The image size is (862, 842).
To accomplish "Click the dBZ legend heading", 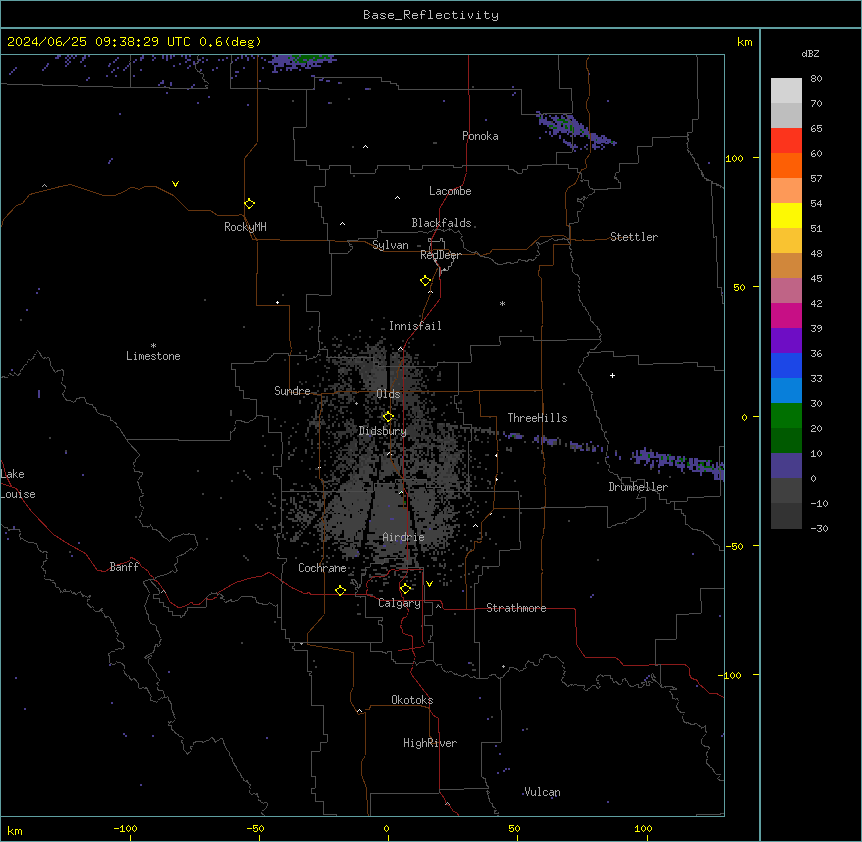I will point(810,53).
